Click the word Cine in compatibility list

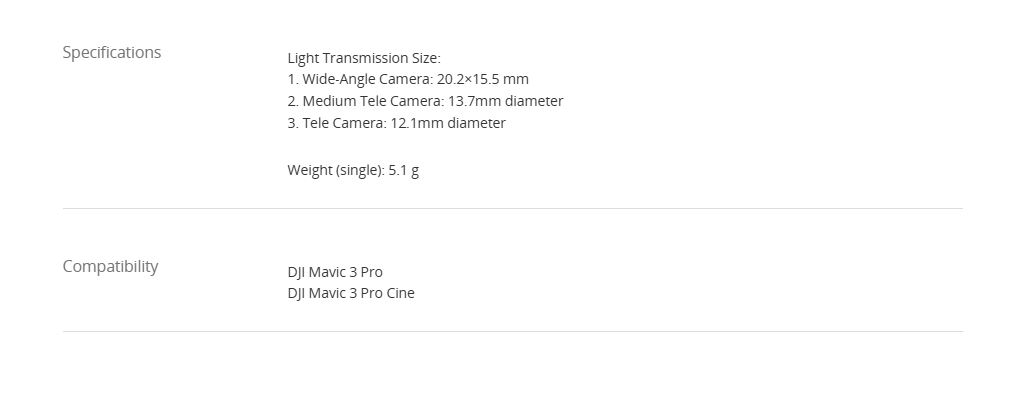click(x=400, y=293)
